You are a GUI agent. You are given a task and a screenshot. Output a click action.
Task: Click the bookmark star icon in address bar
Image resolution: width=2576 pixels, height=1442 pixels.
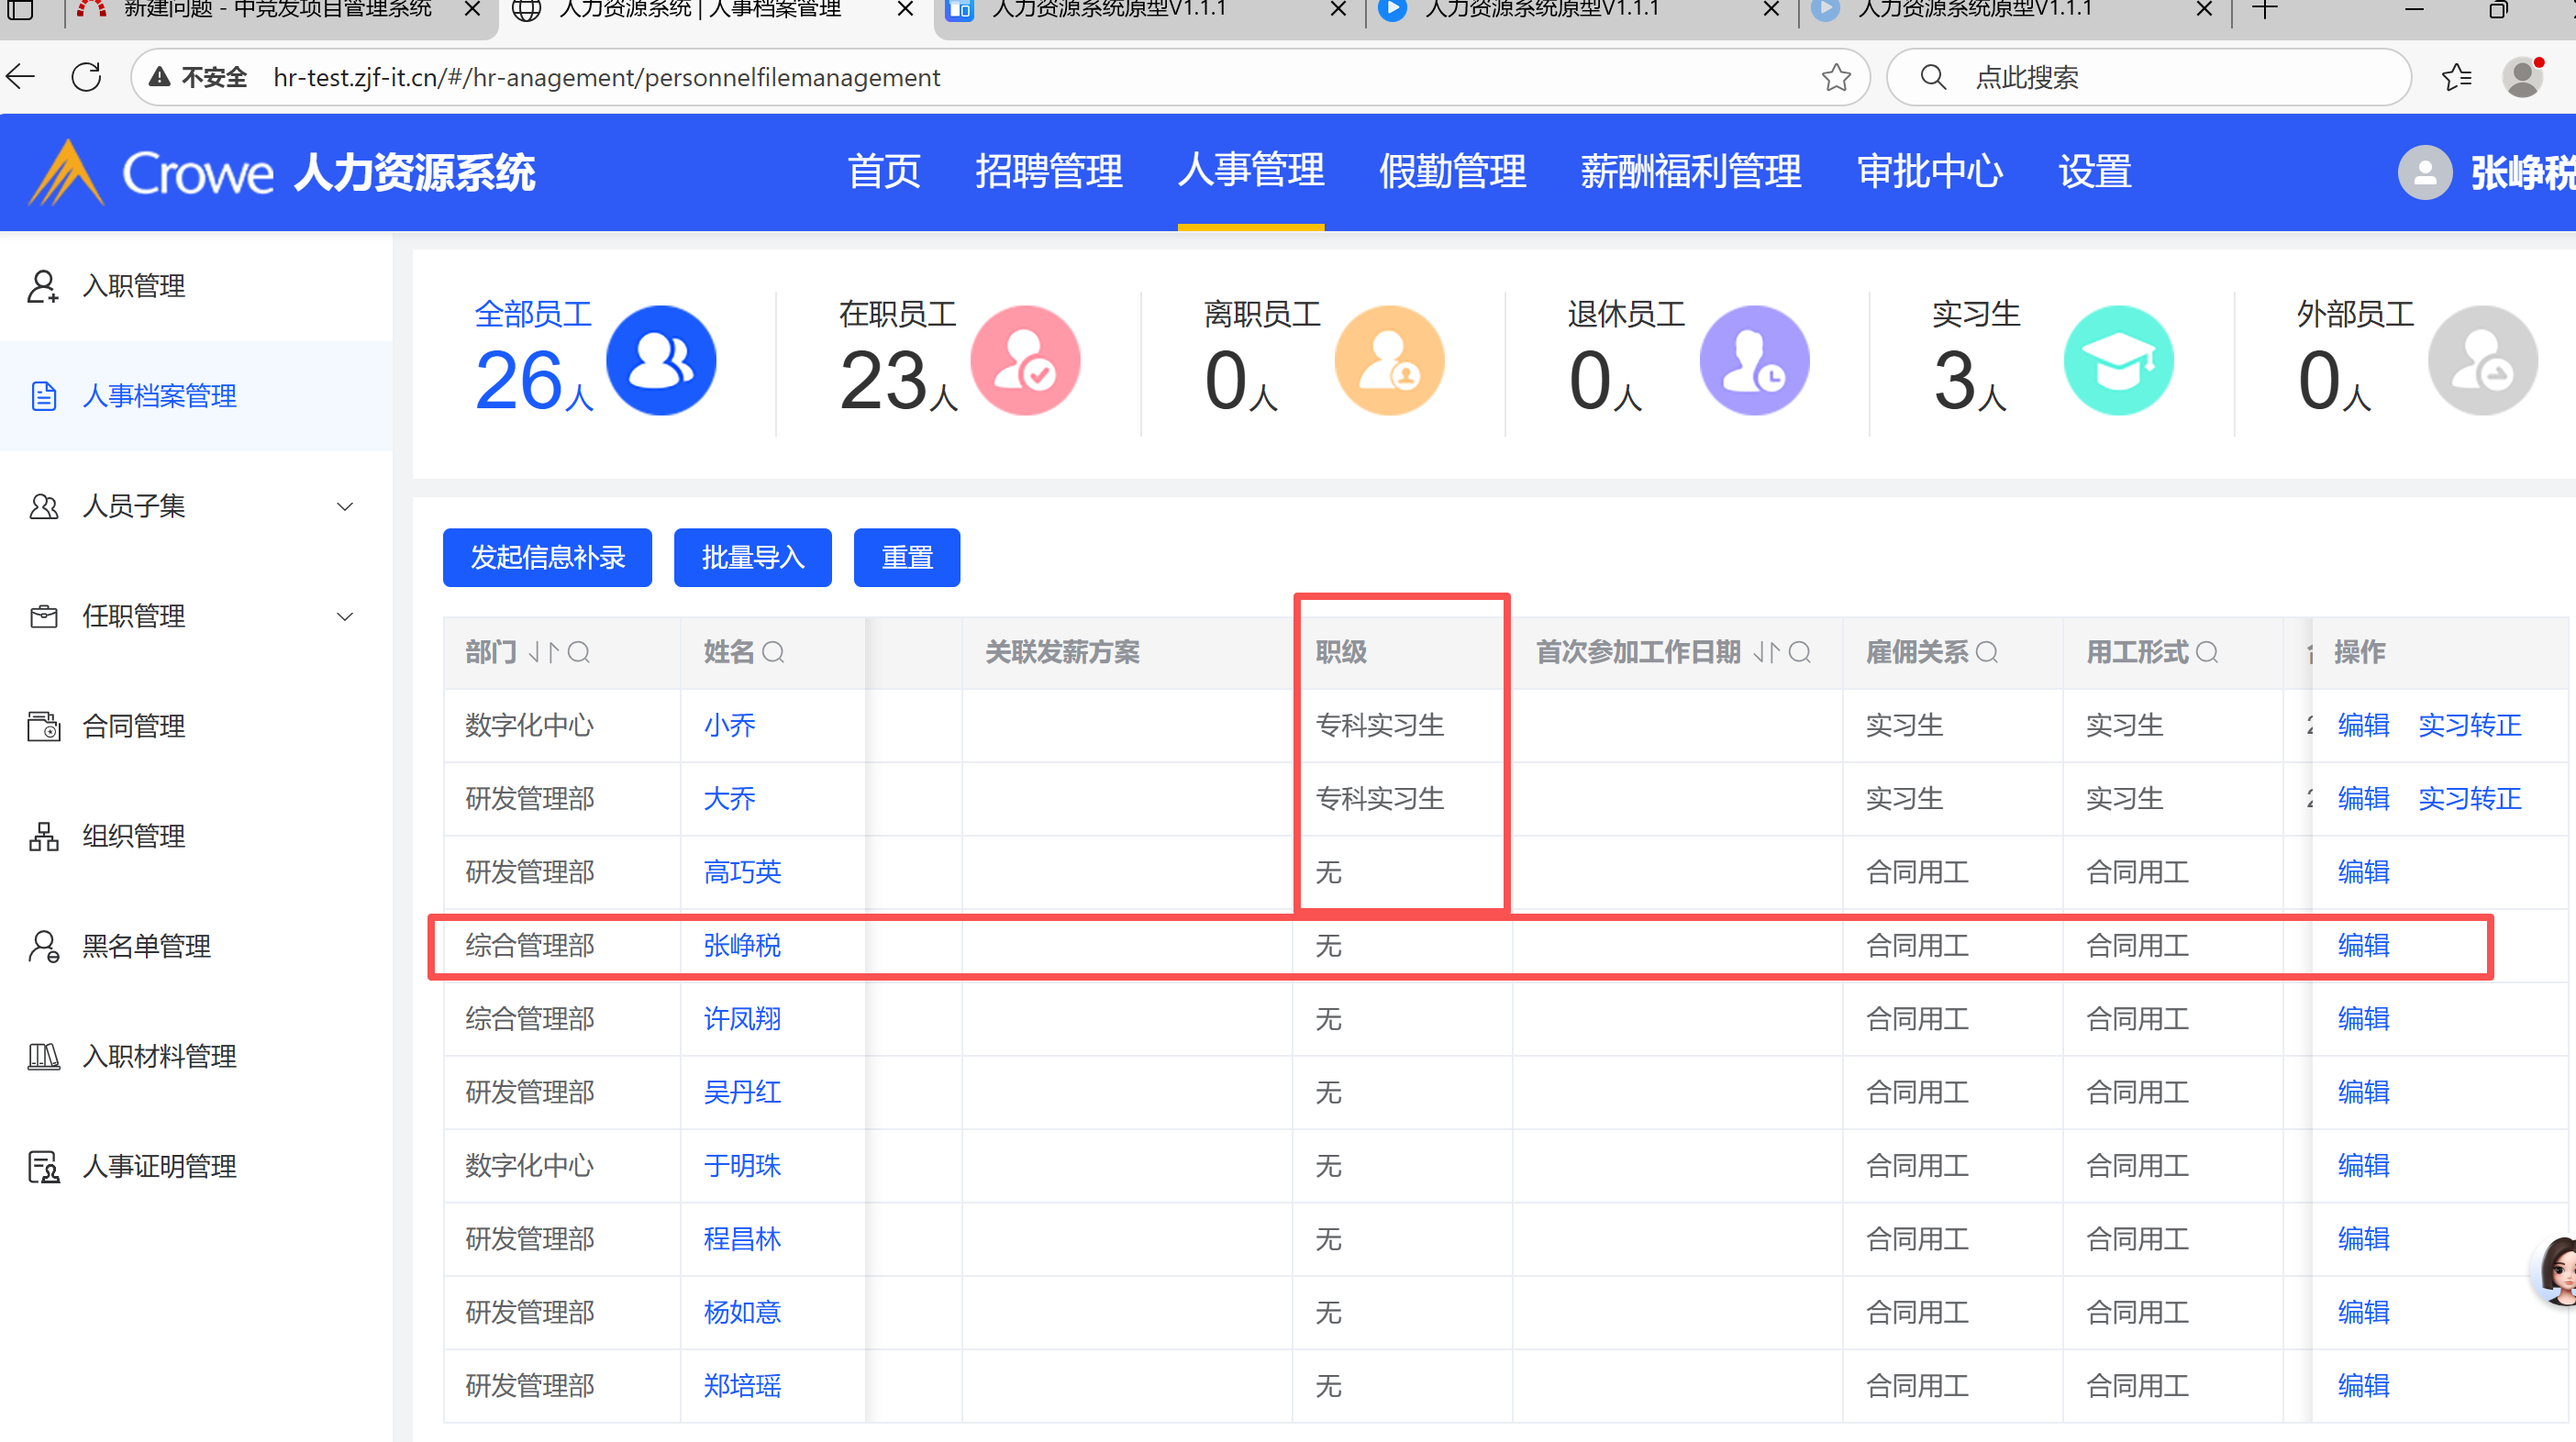1835,77
